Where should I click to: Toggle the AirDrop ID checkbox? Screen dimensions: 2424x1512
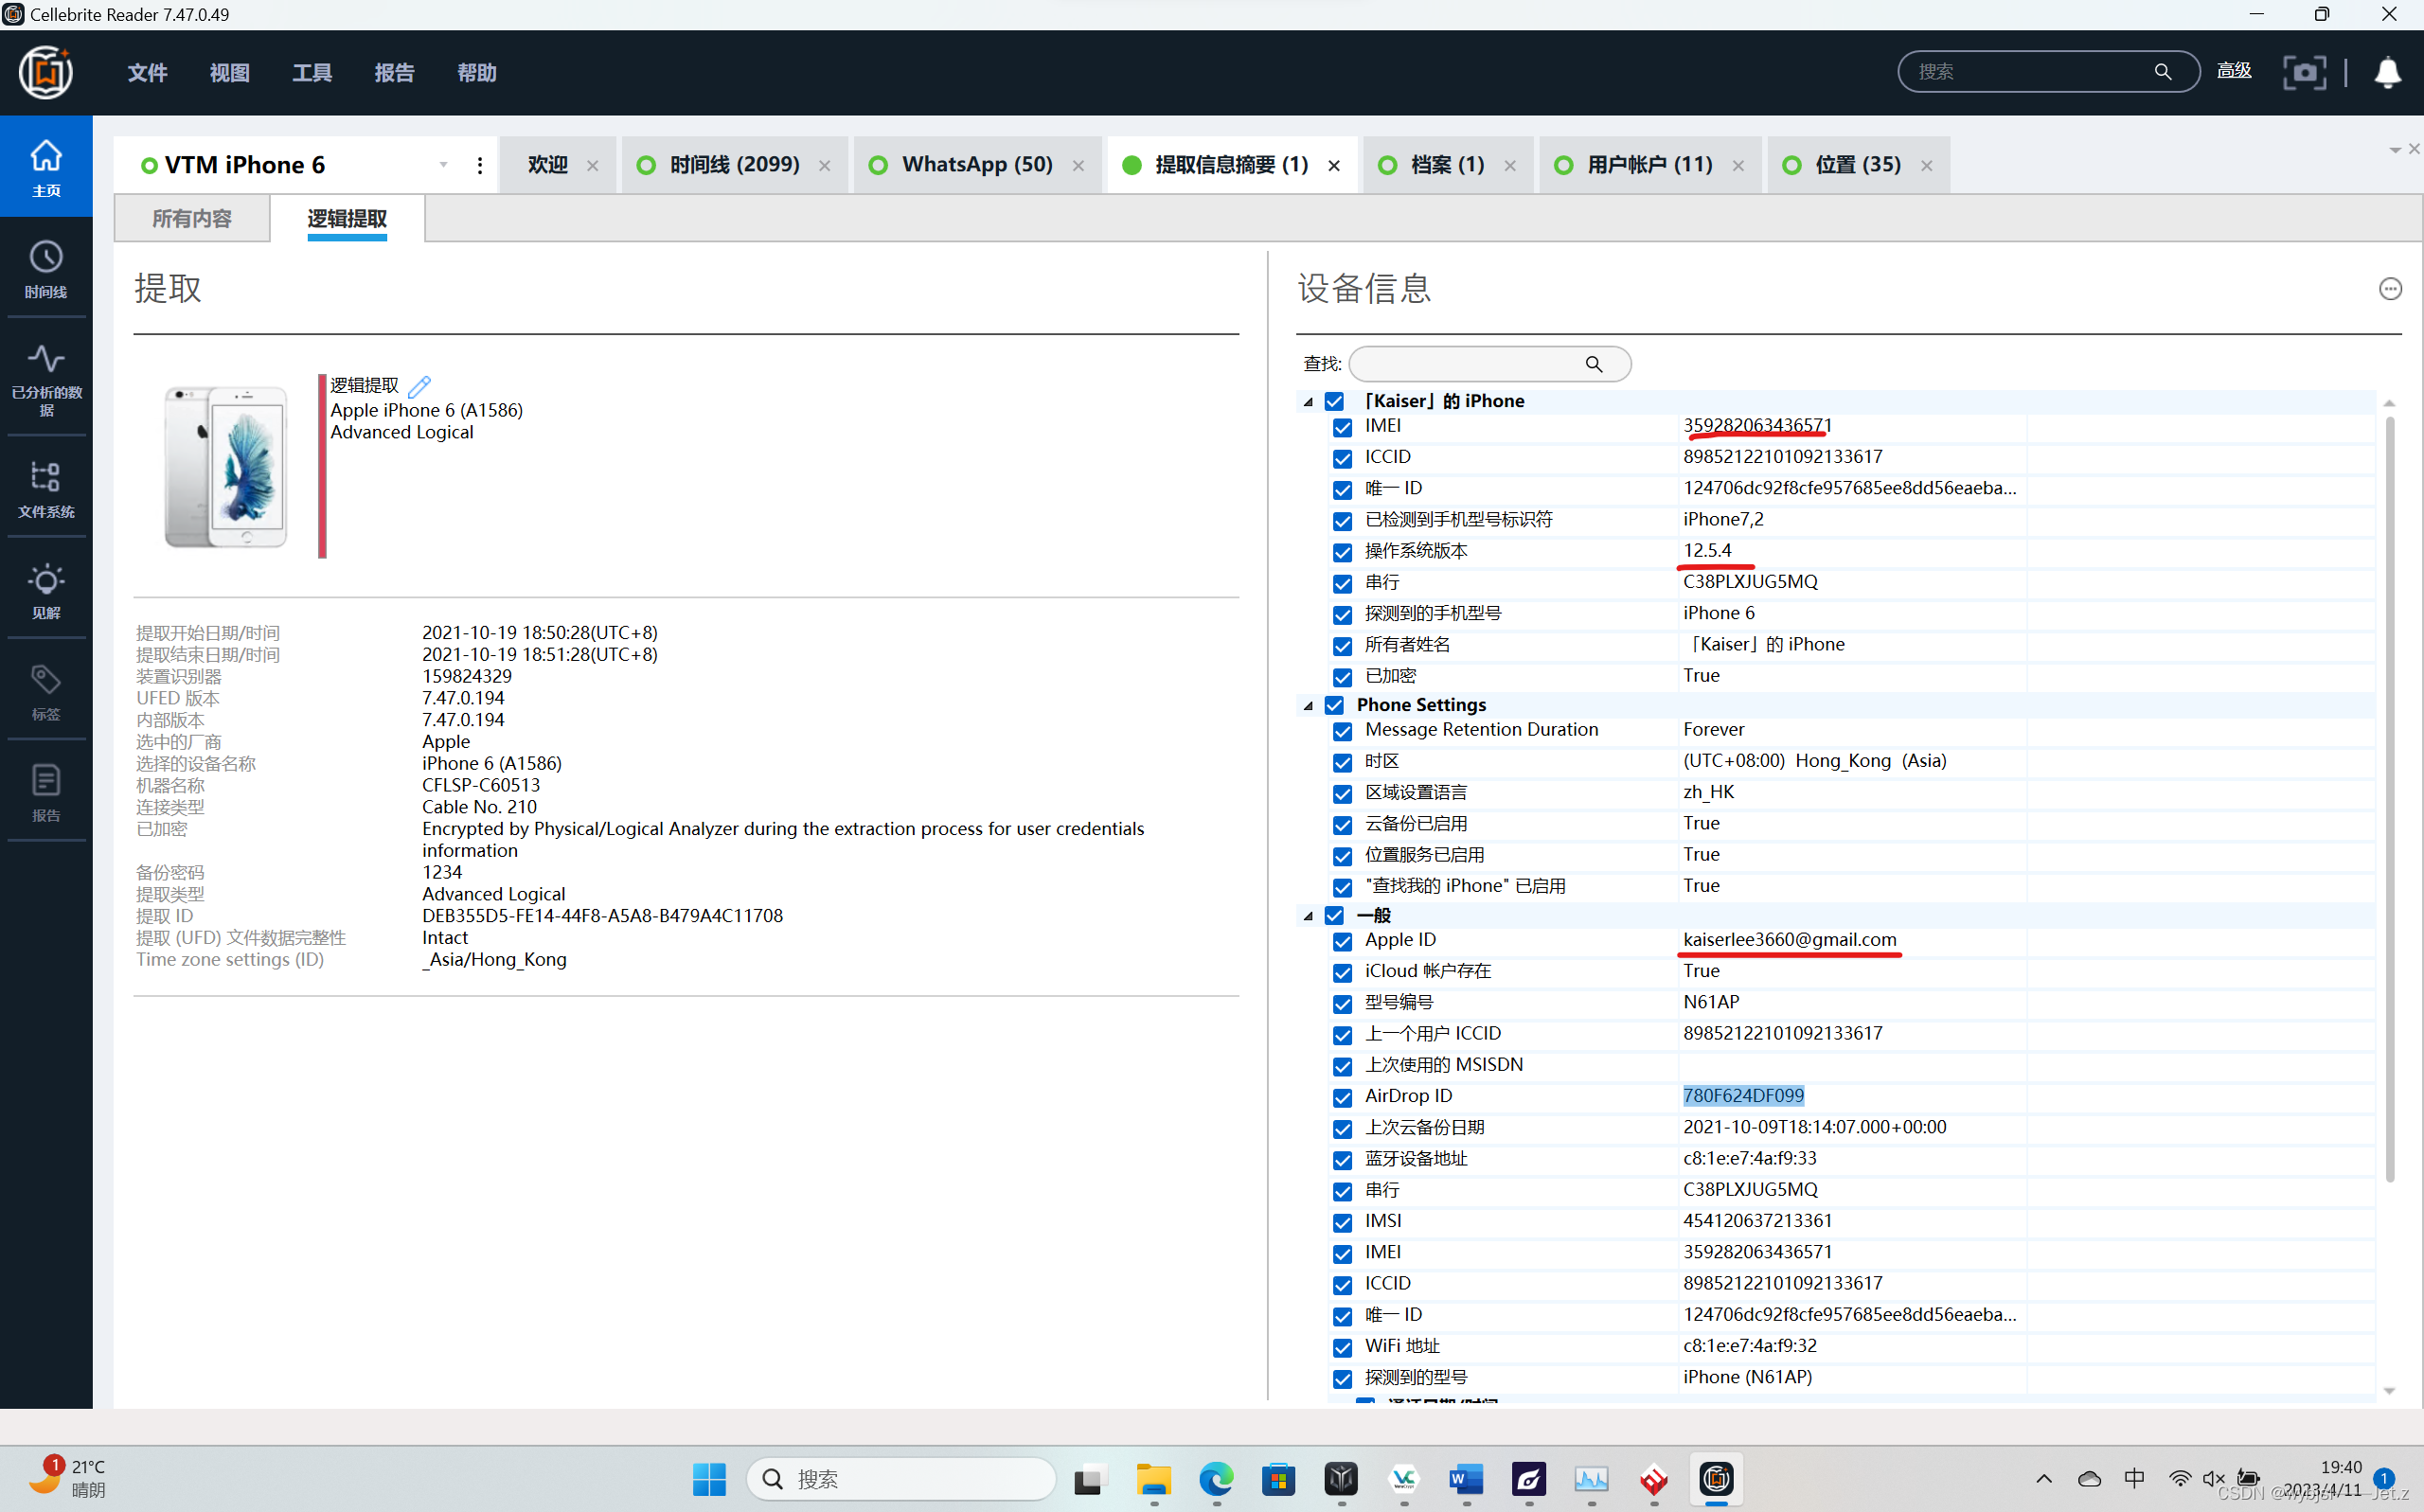(1342, 1097)
